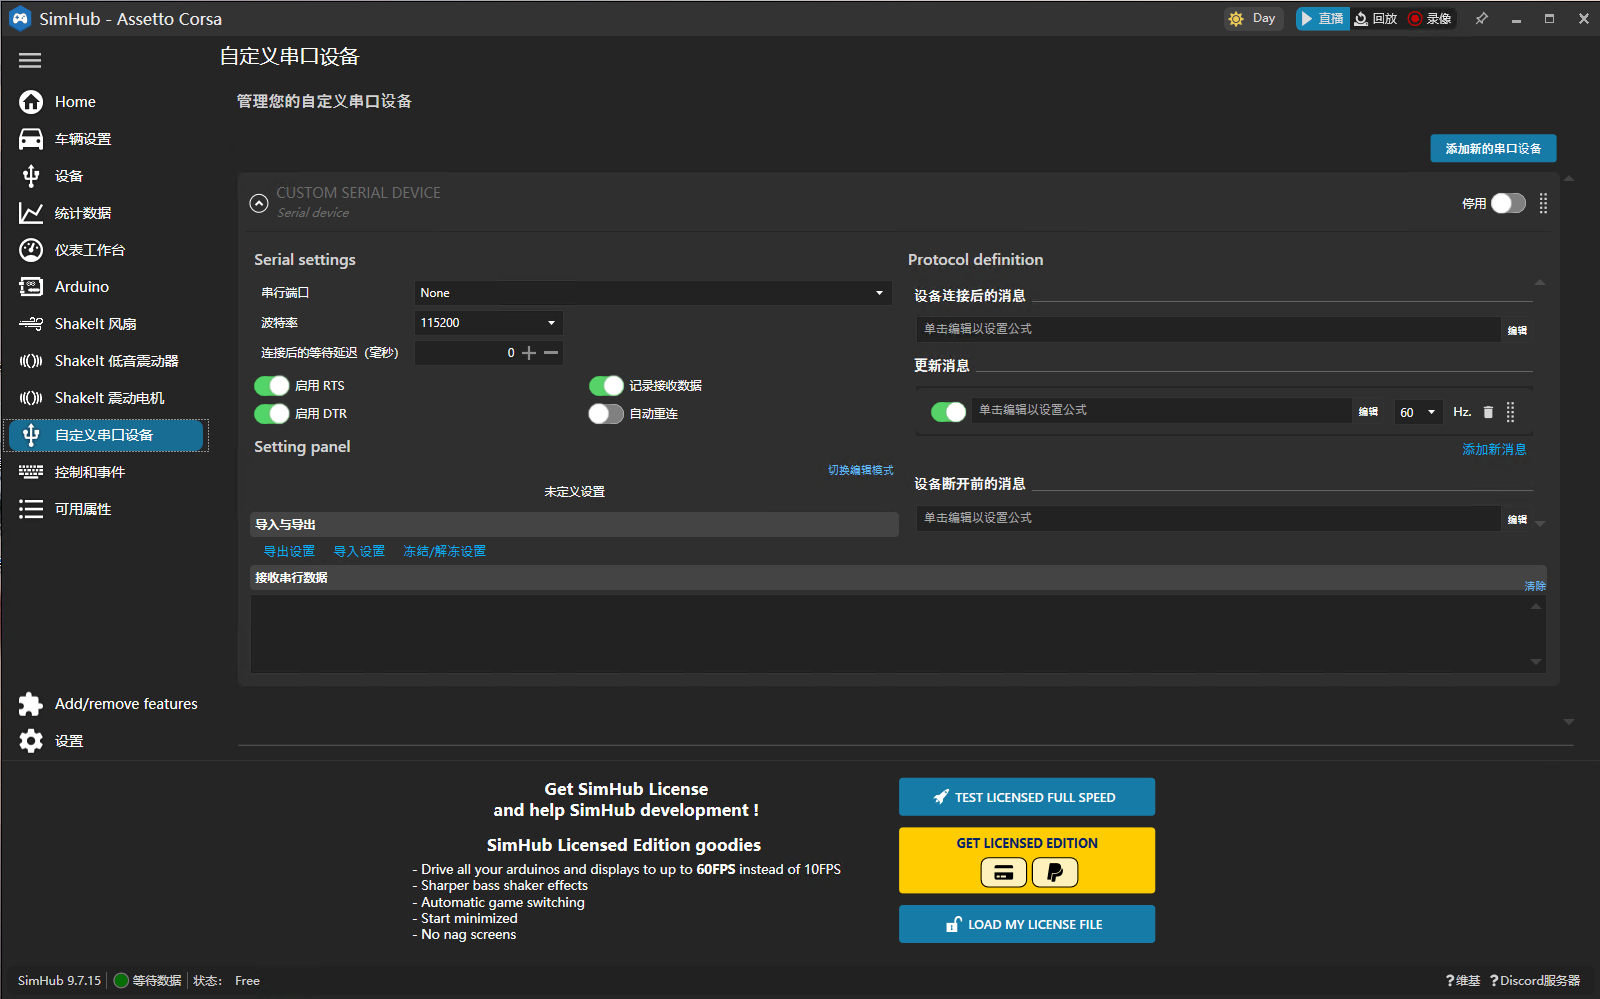Viewport: 1600px width, 999px height.
Task: Toggle 启用 RTS switch
Action: (x=271, y=386)
